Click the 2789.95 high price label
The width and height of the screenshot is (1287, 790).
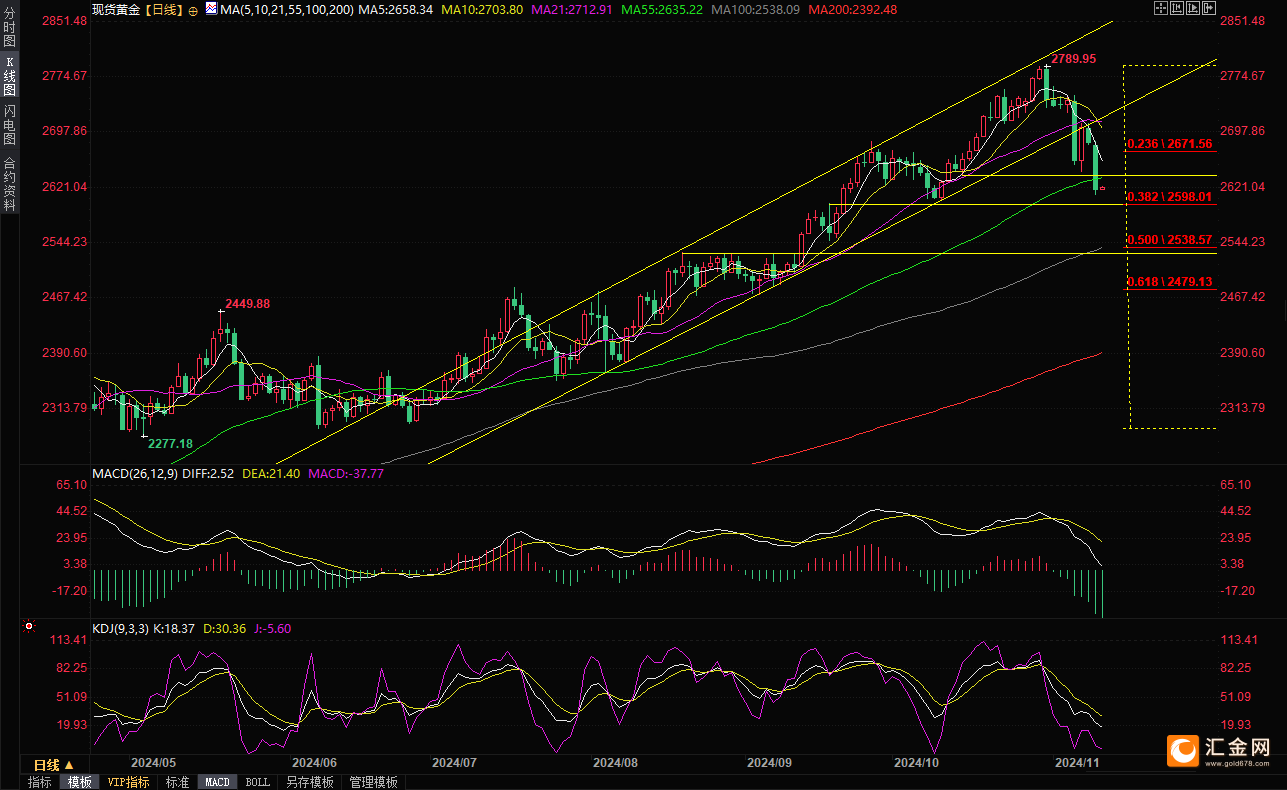coord(1074,59)
